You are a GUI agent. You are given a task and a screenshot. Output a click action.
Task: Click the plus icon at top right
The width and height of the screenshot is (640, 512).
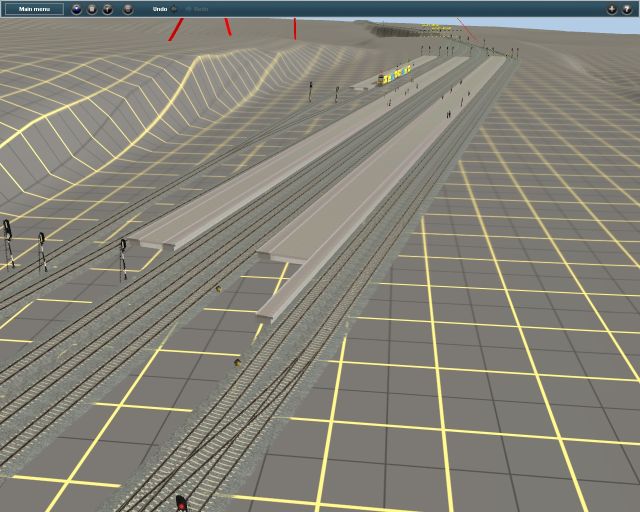[611, 9]
